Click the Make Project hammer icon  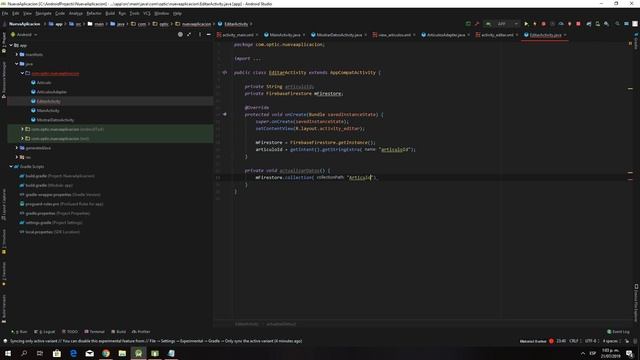click(x=477, y=24)
